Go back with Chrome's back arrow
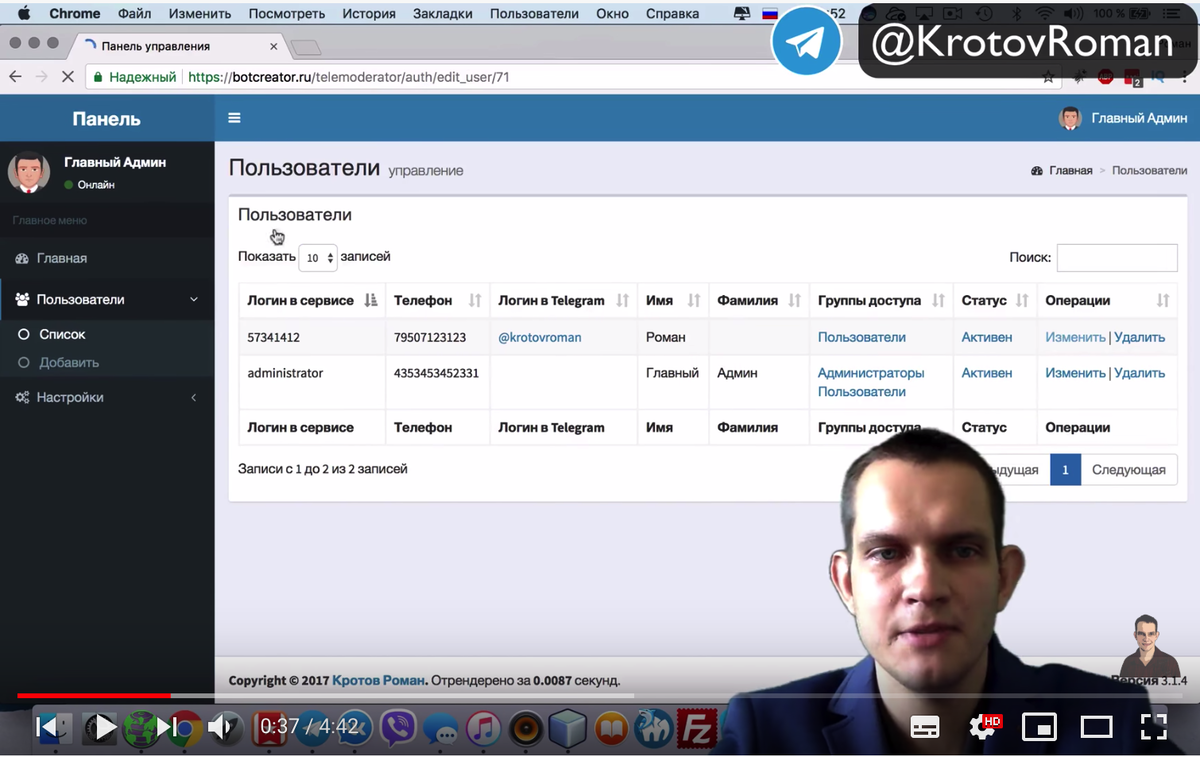 (x=15, y=77)
